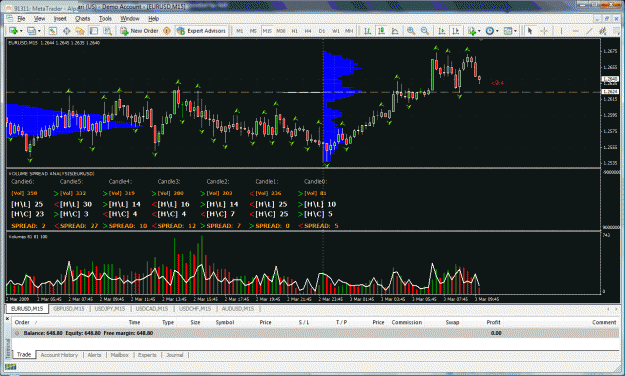
Task: Open the Help menu
Action: pyautogui.click(x=153, y=18)
